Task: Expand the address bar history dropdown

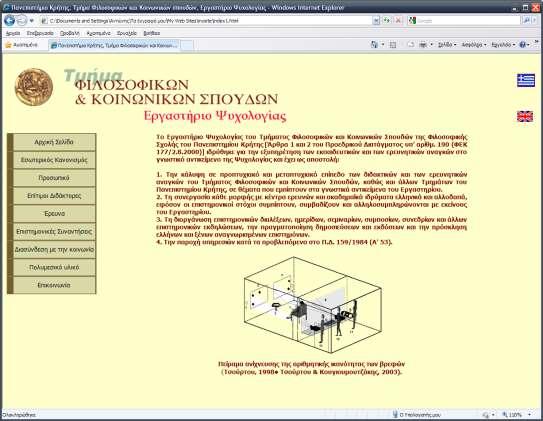Action: pyautogui.click(x=376, y=21)
